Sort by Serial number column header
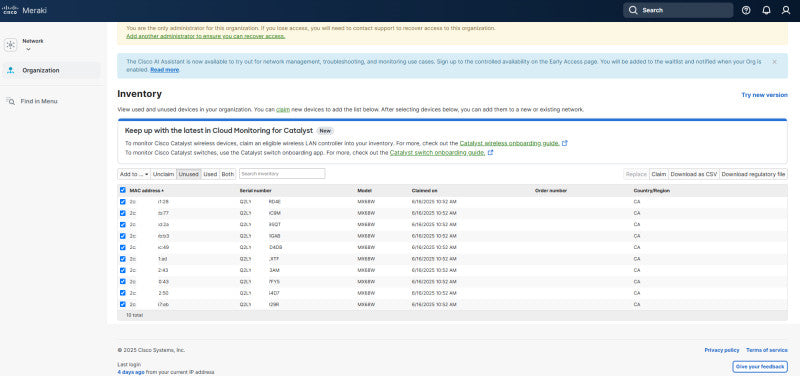 [255, 190]
